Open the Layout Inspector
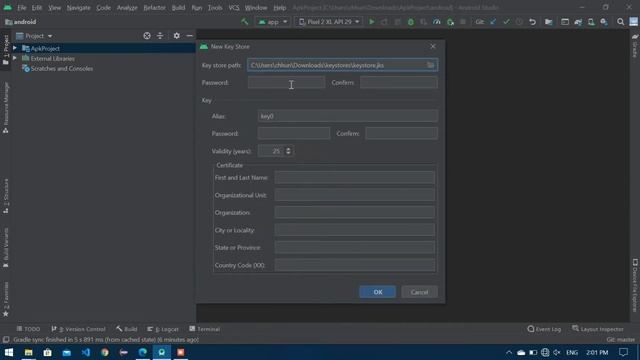640x360 pixels. (x=598, y=329)
